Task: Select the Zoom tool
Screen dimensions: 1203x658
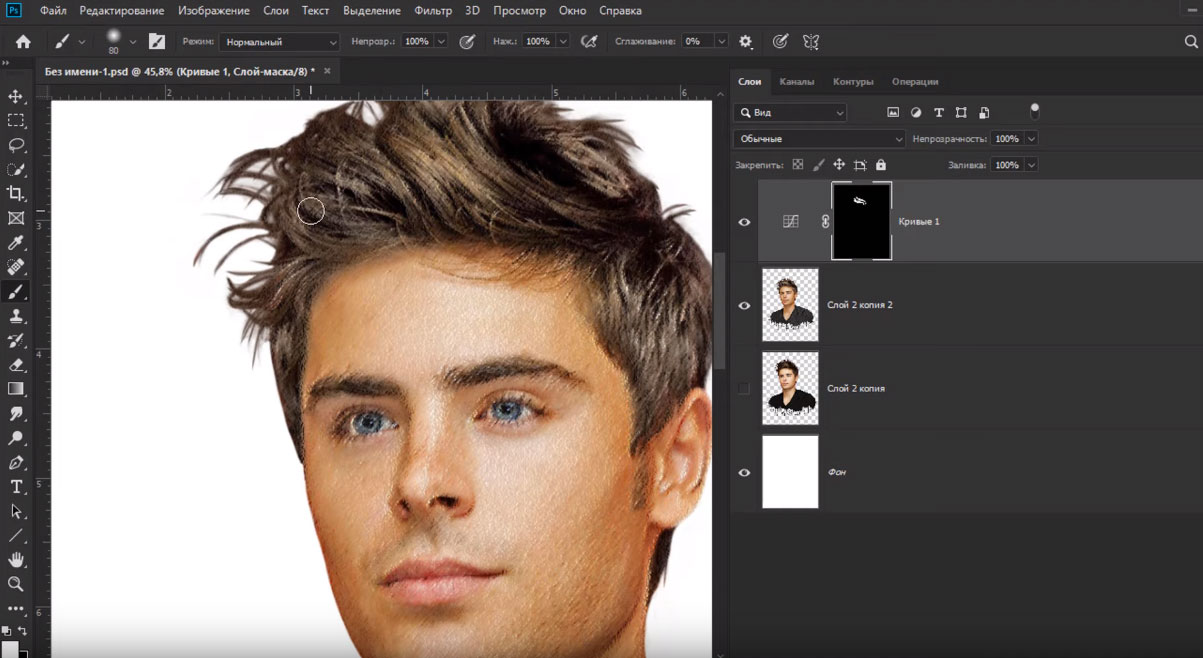Action: point(16,584)
